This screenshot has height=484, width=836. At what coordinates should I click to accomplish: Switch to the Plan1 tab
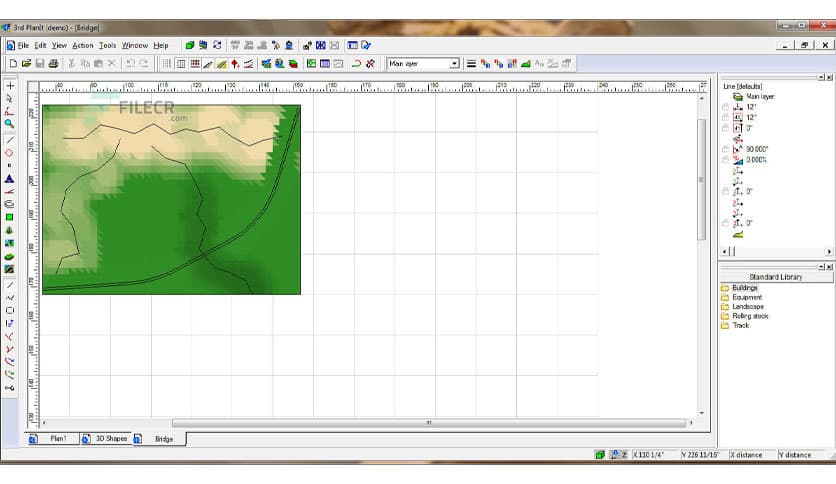click(52, 438)
